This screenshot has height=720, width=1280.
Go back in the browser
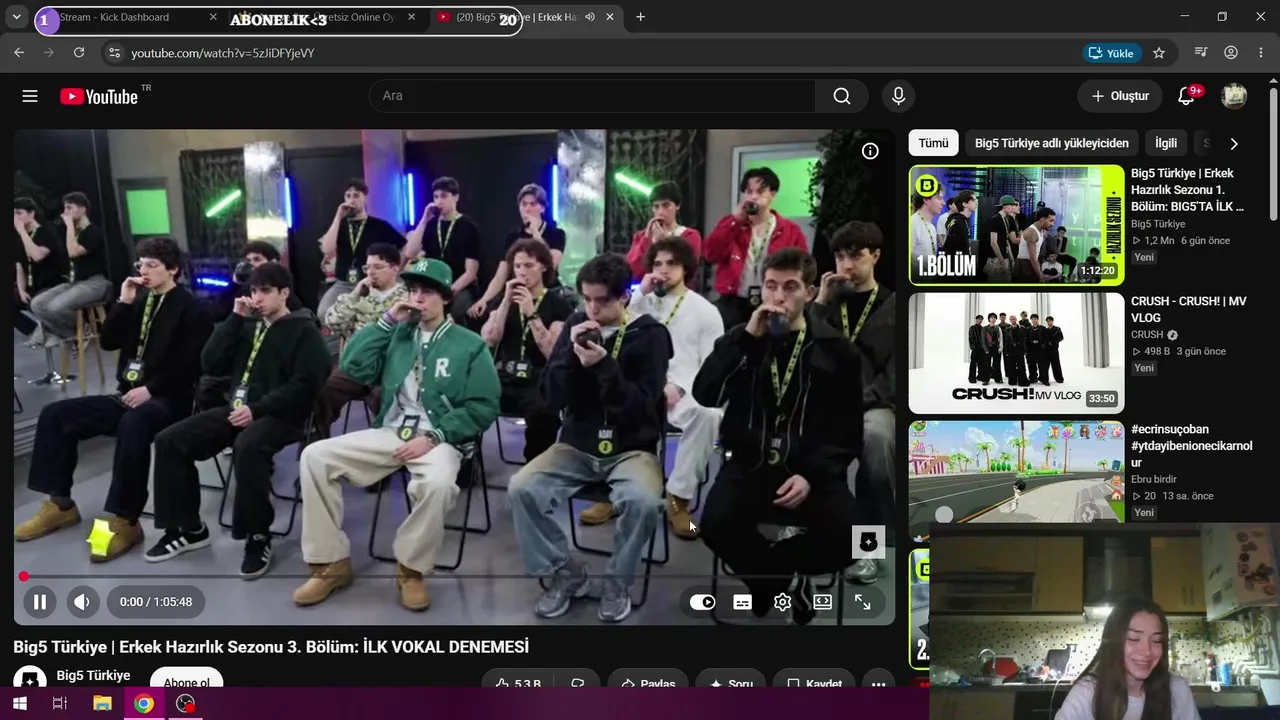pos(19,52)
